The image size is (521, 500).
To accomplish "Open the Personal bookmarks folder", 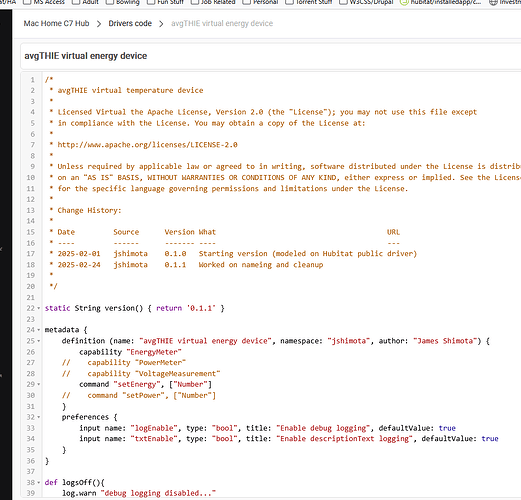I will pos(261,2).
